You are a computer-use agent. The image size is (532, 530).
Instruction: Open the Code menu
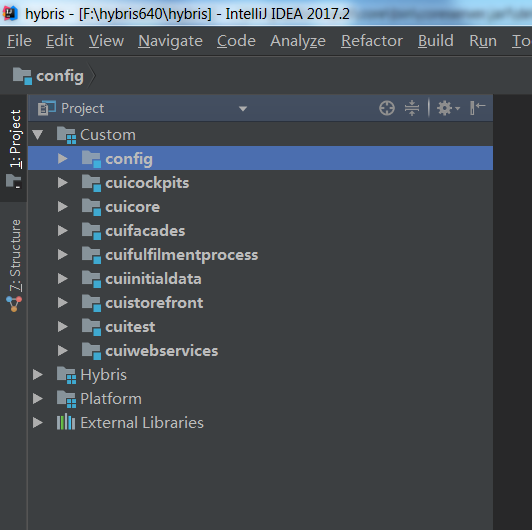pos(236,41)
